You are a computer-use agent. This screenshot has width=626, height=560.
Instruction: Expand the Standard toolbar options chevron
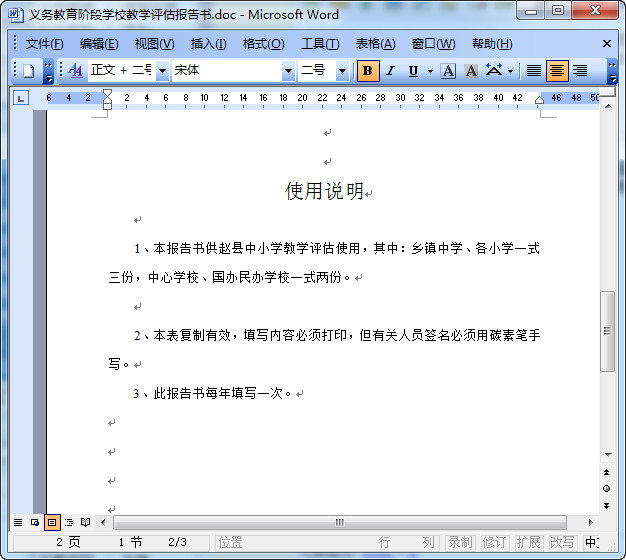click(x=48, y=72)
